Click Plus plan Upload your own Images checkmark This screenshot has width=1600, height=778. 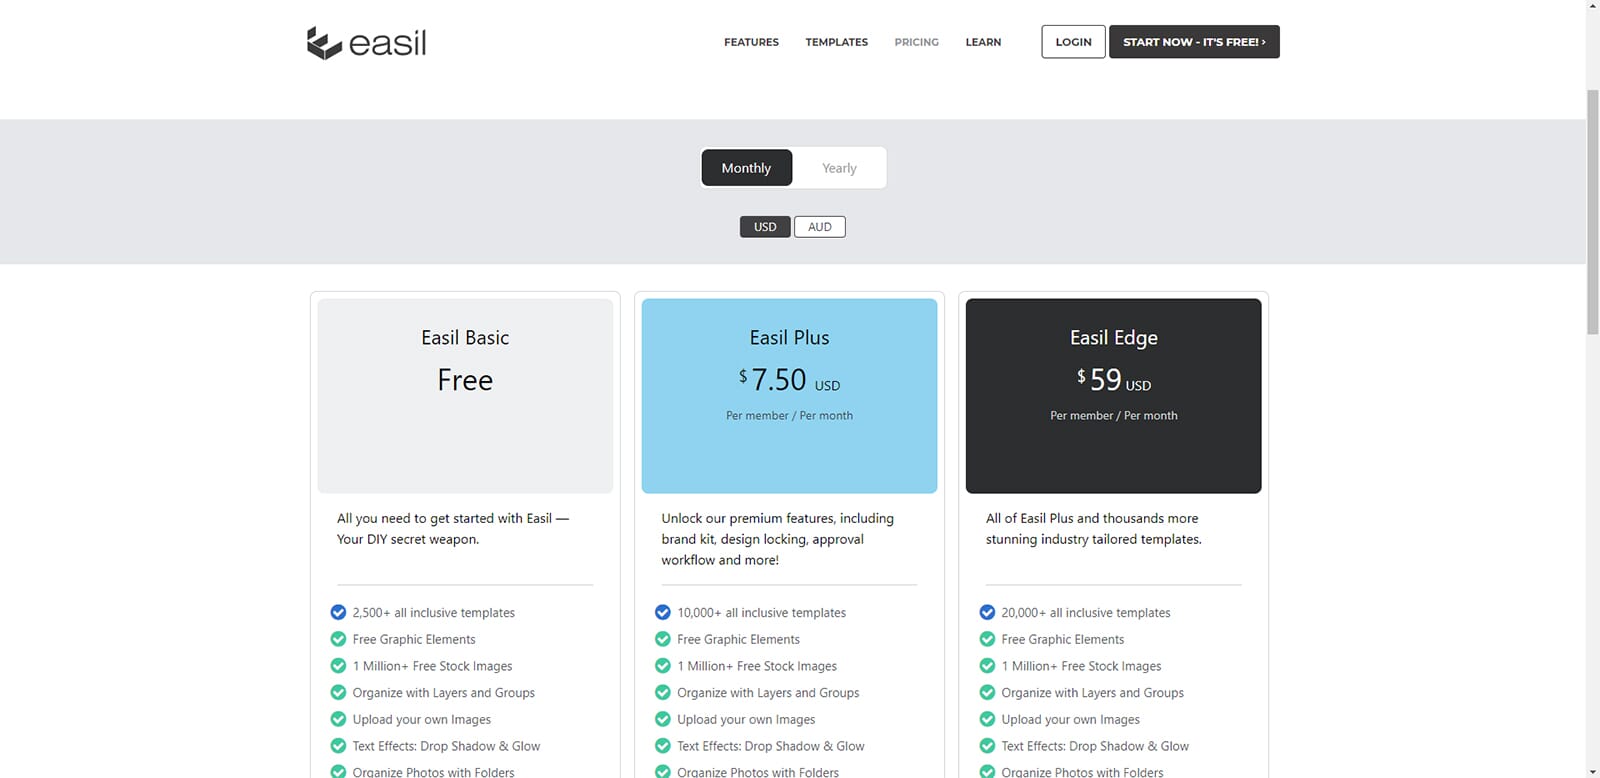coord(662,719)
